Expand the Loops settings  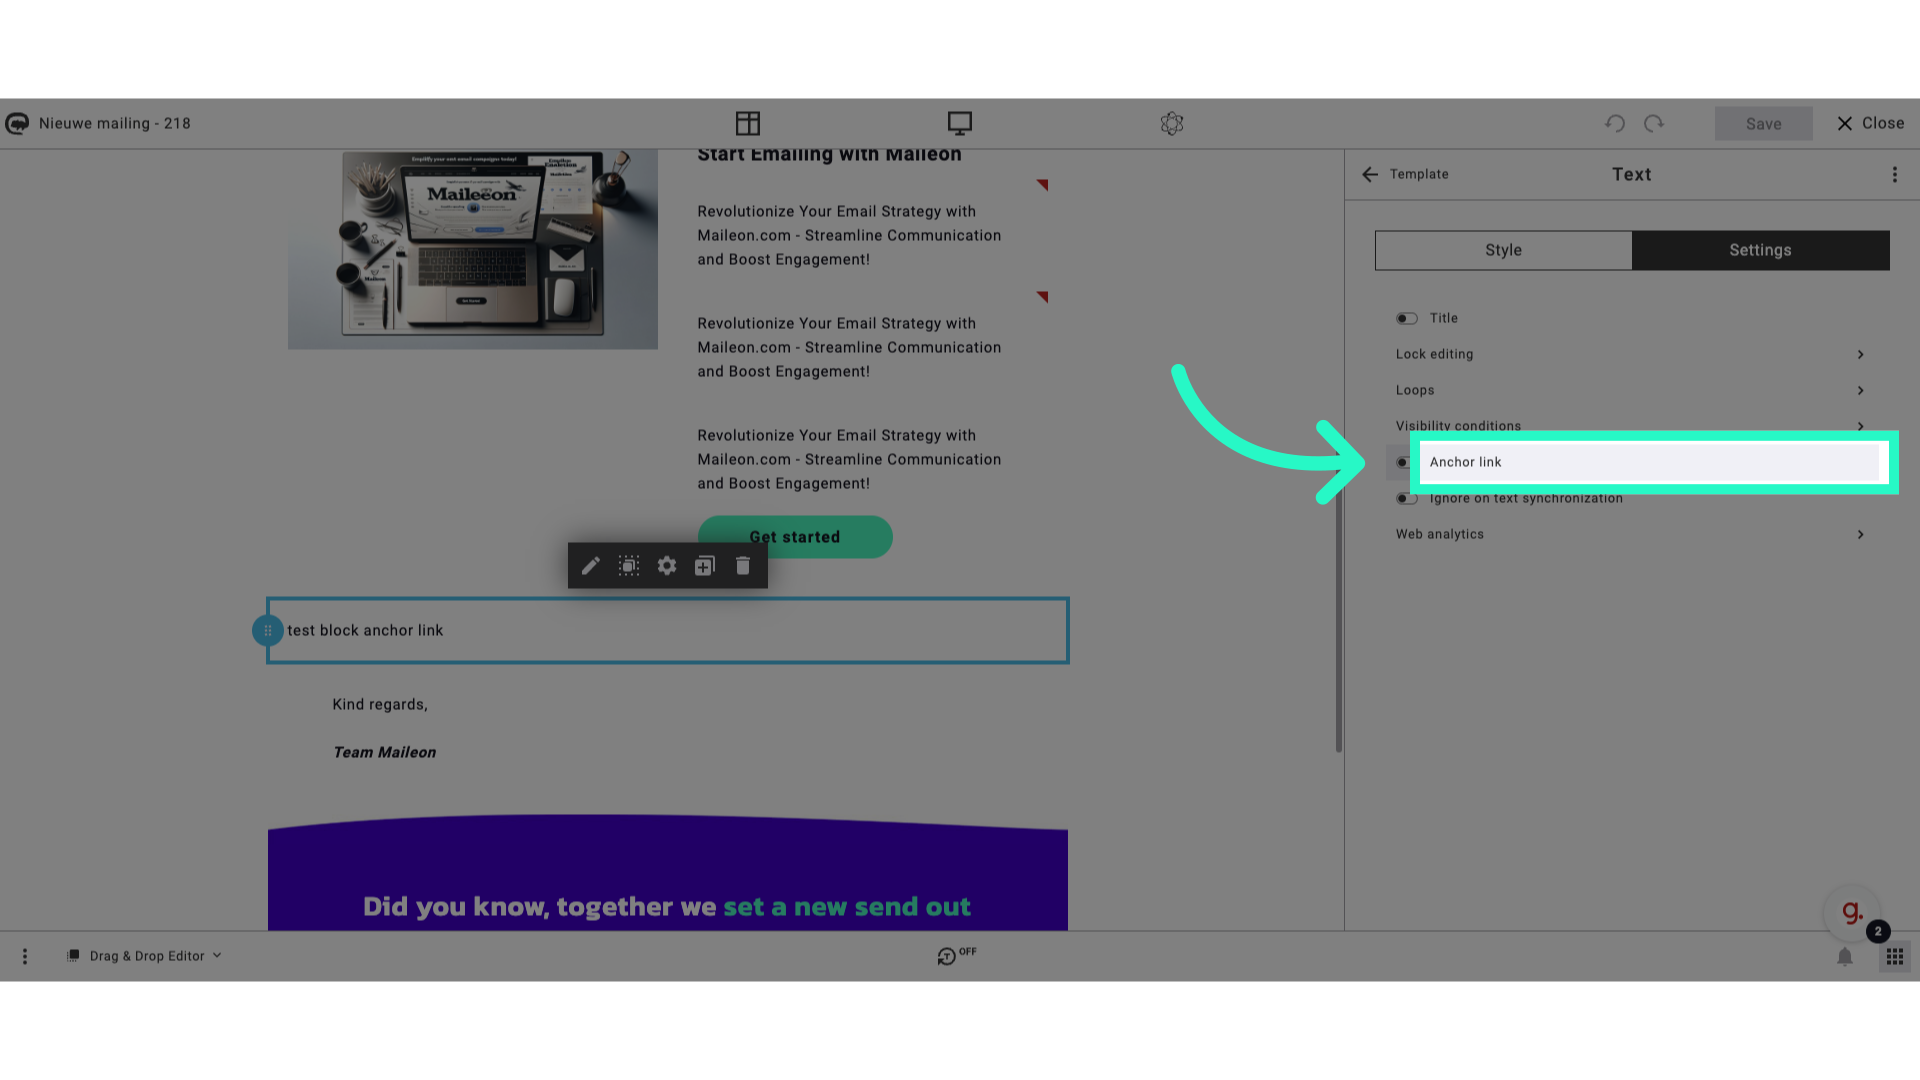pos(1630,390)
